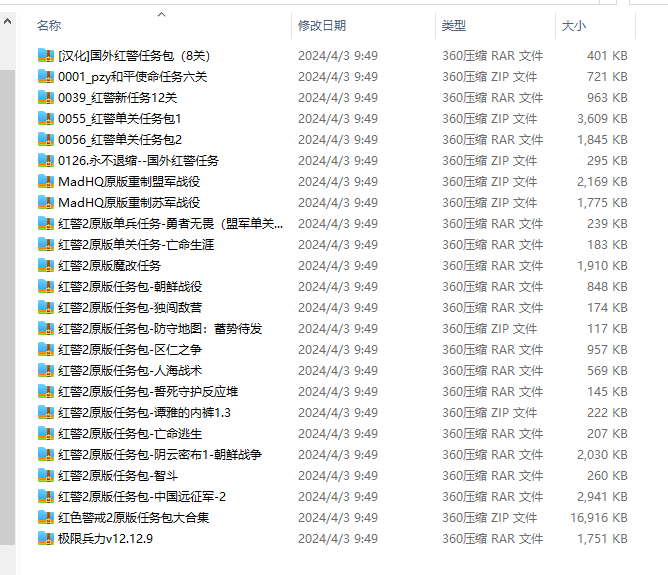This screenshot has width=668, height=575.
Task: Sort files by the 类型 column header
Action: [x=454, y=25]
